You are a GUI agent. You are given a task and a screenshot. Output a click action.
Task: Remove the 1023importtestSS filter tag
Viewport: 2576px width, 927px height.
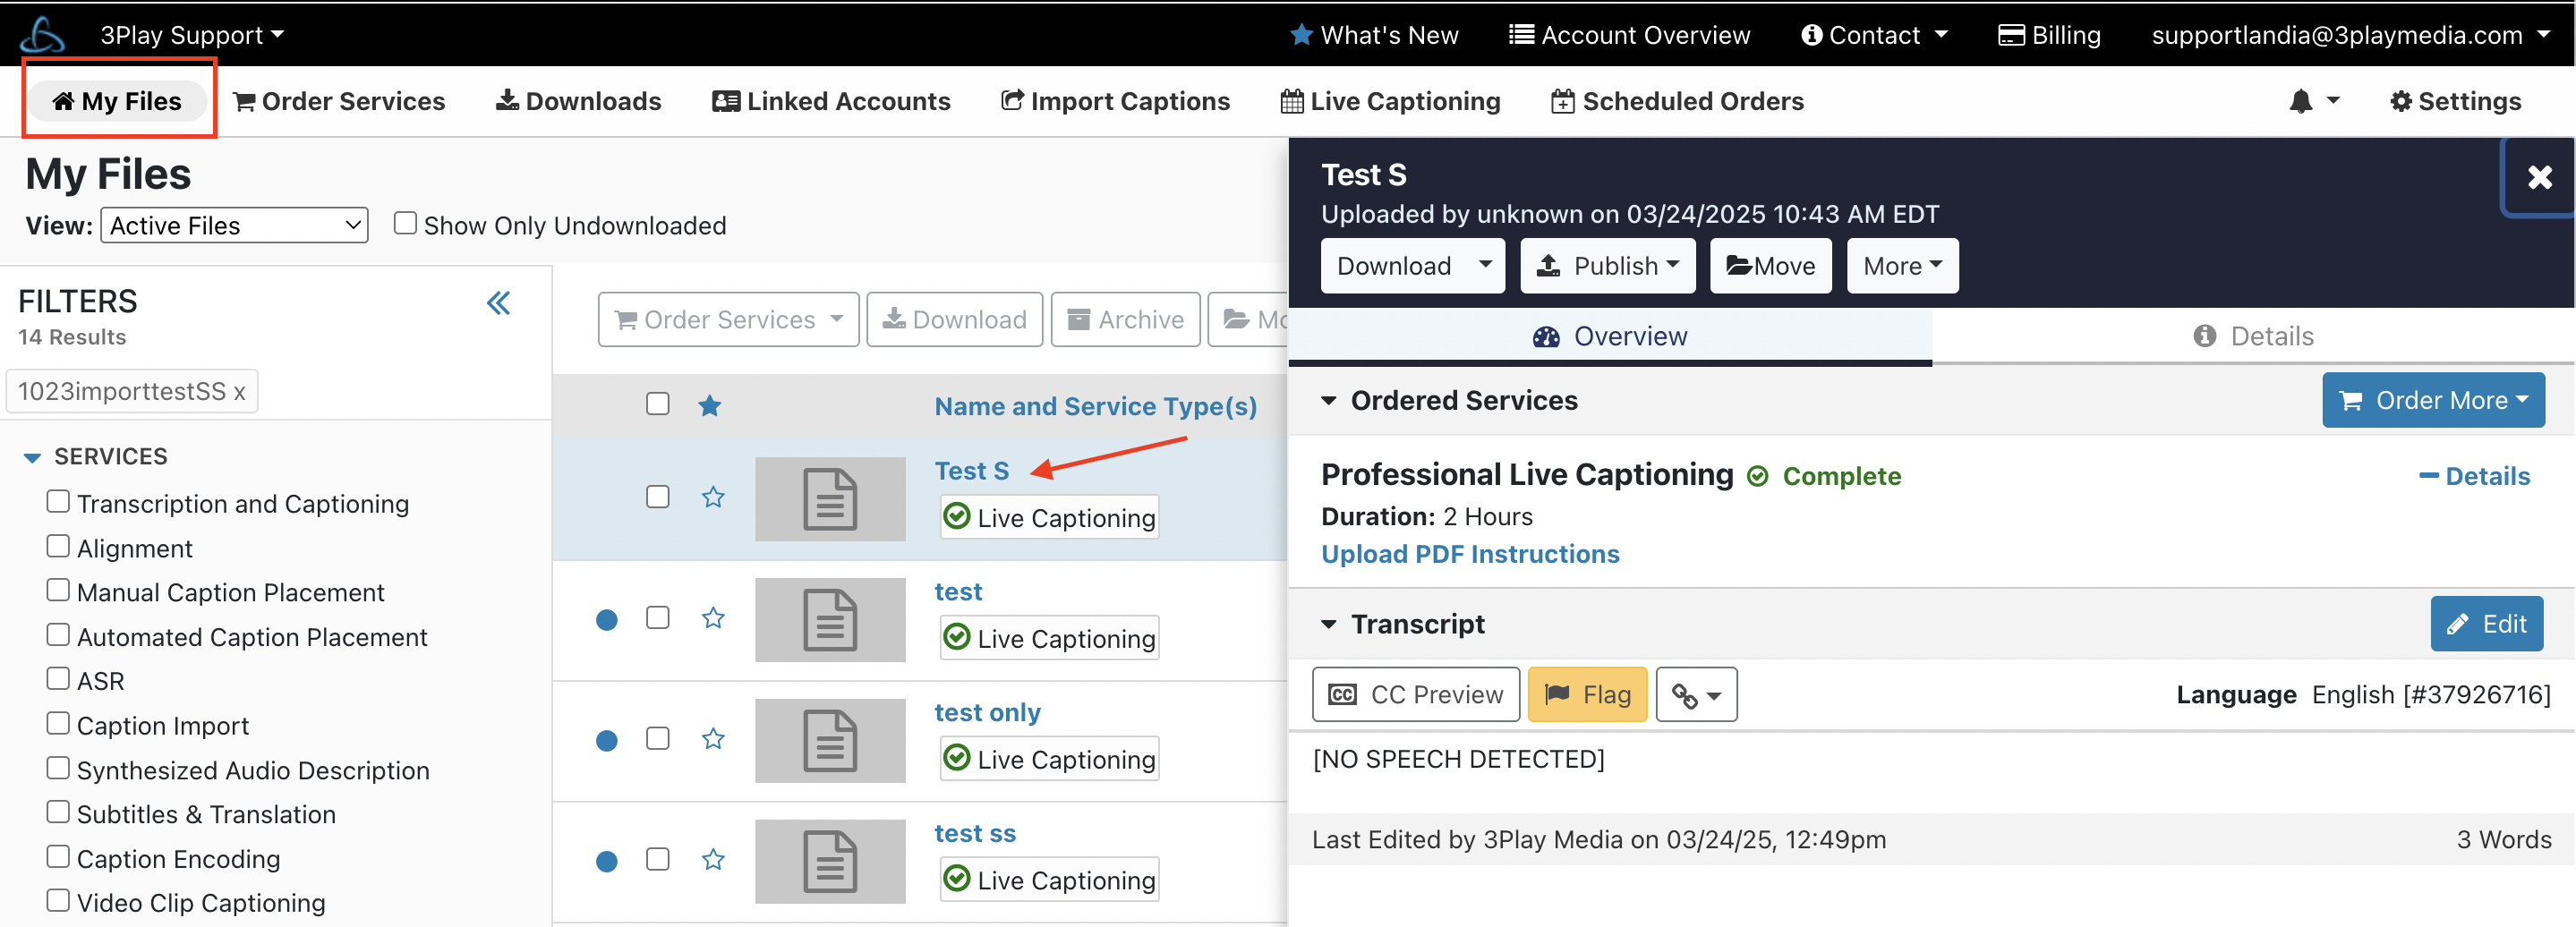pos(239,392)
